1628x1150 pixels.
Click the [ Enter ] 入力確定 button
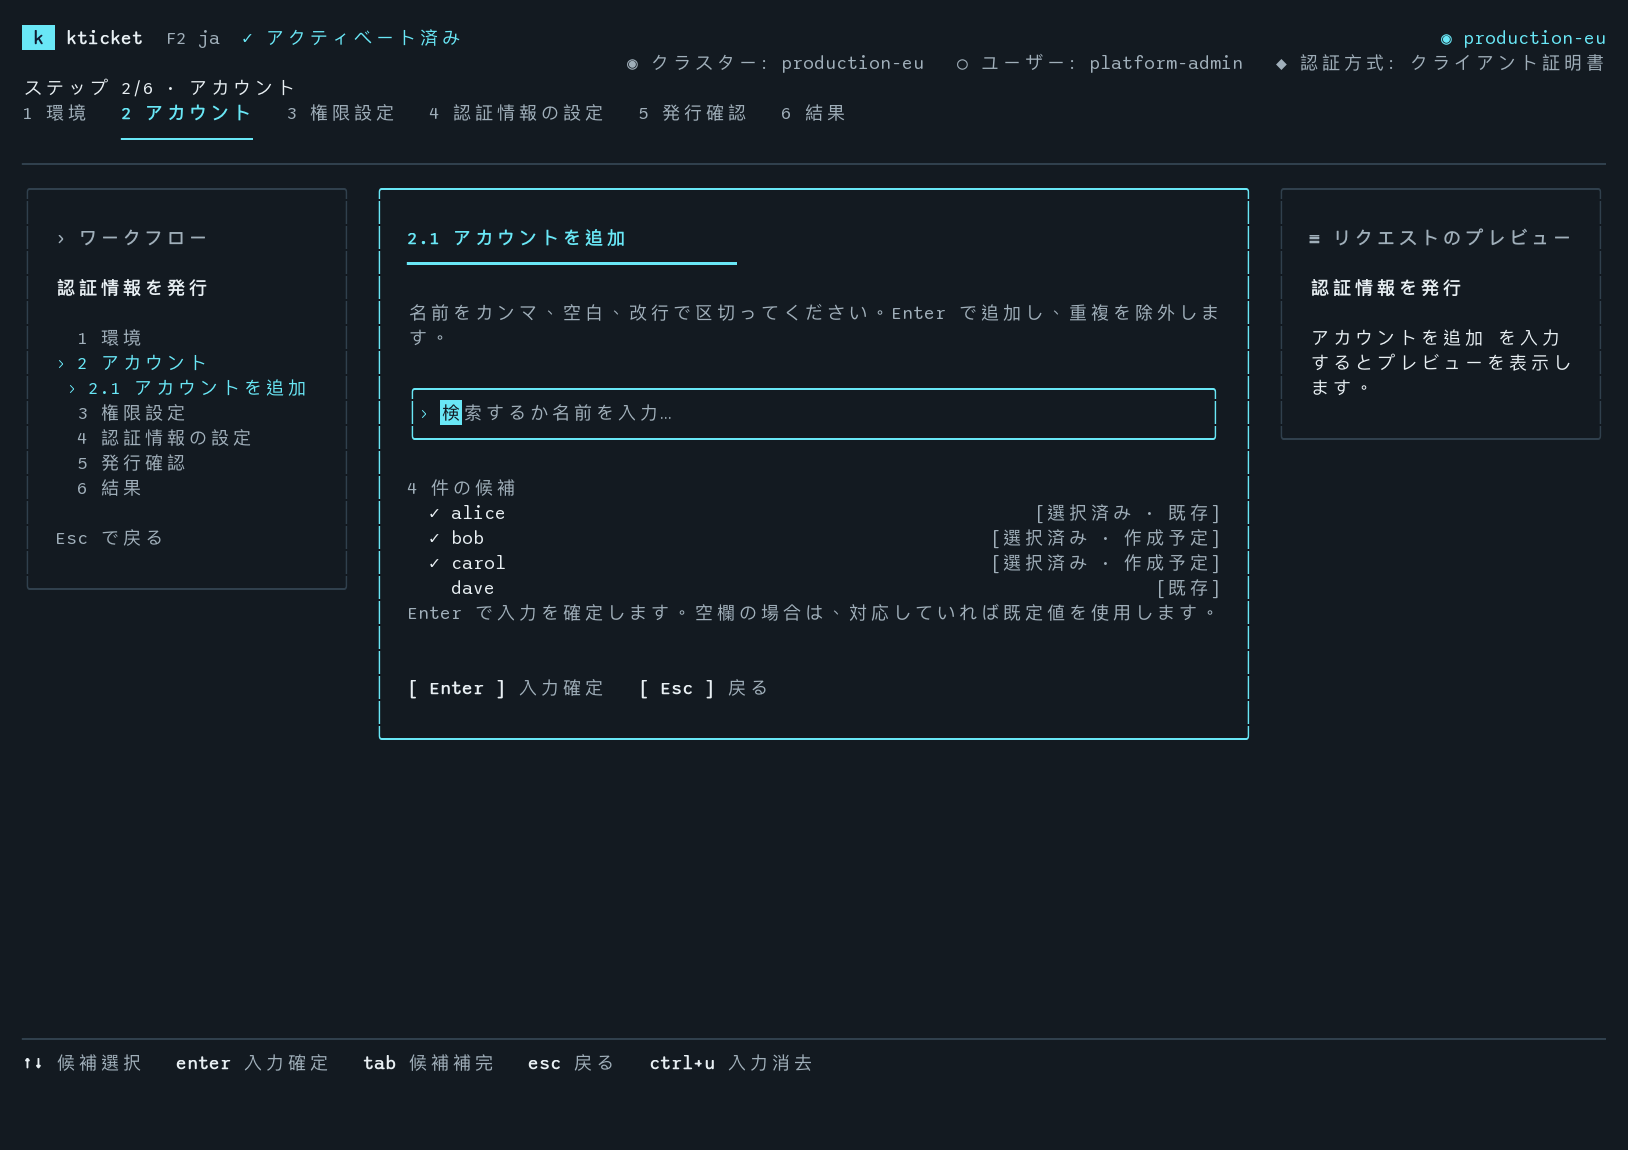point(506,688)
